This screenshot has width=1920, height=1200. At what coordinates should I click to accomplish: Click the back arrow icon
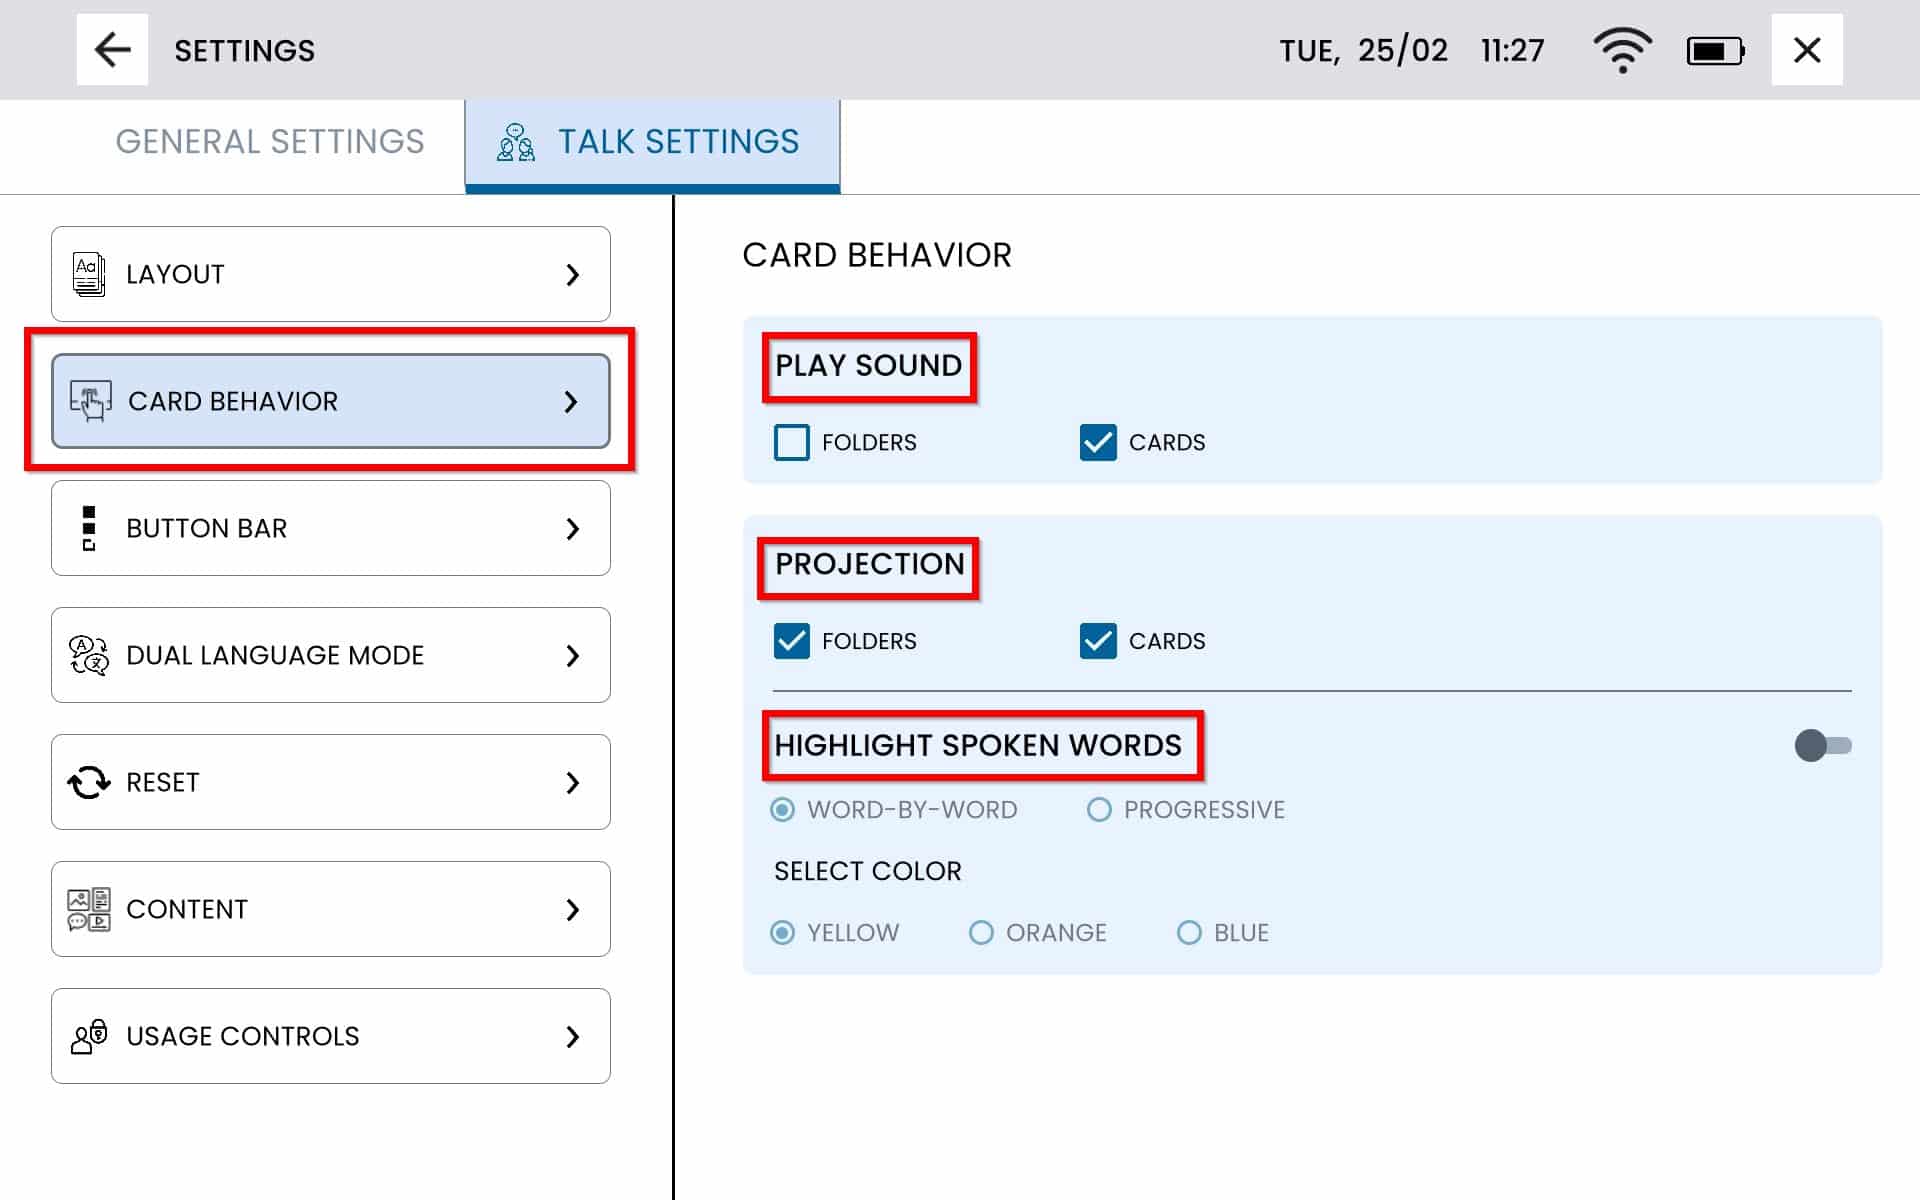coord(112,50)
